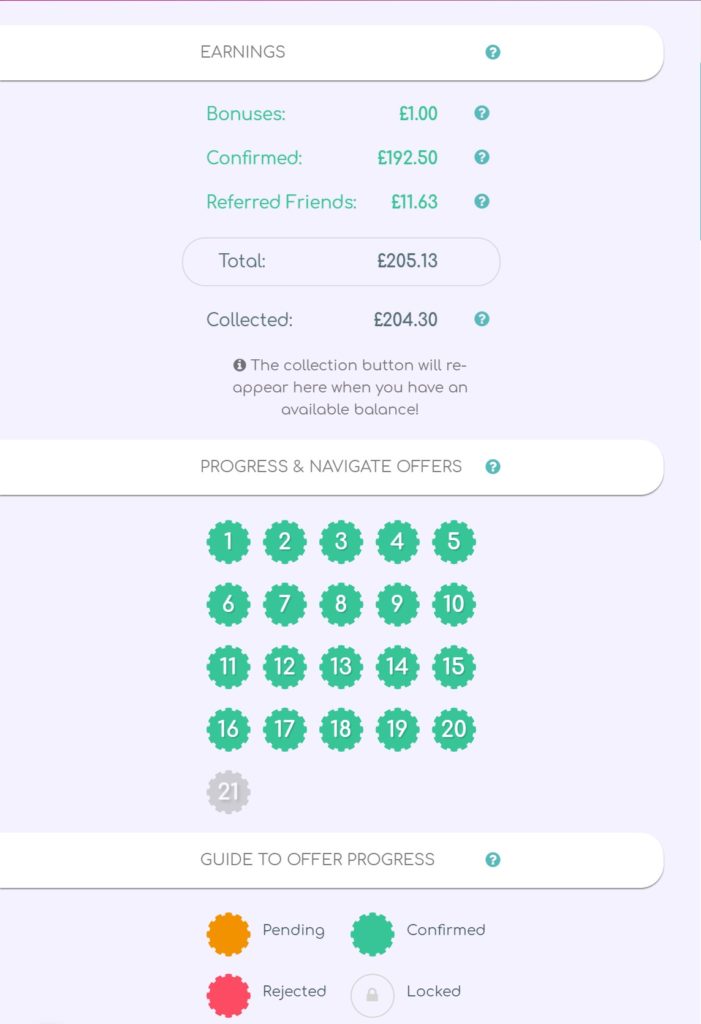This screenshot has height=1024, width=701.
Task: Click the help icon next to Collected
Action: 481,319
